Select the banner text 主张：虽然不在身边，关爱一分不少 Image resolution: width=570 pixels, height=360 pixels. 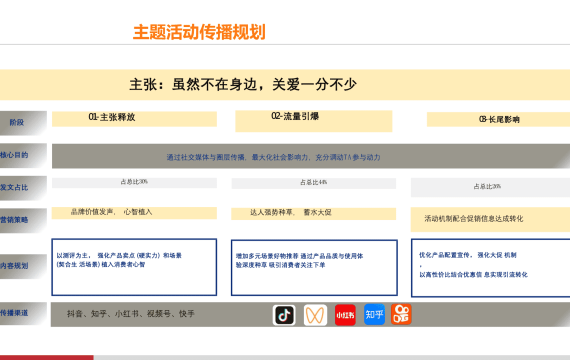coord(243,84)
